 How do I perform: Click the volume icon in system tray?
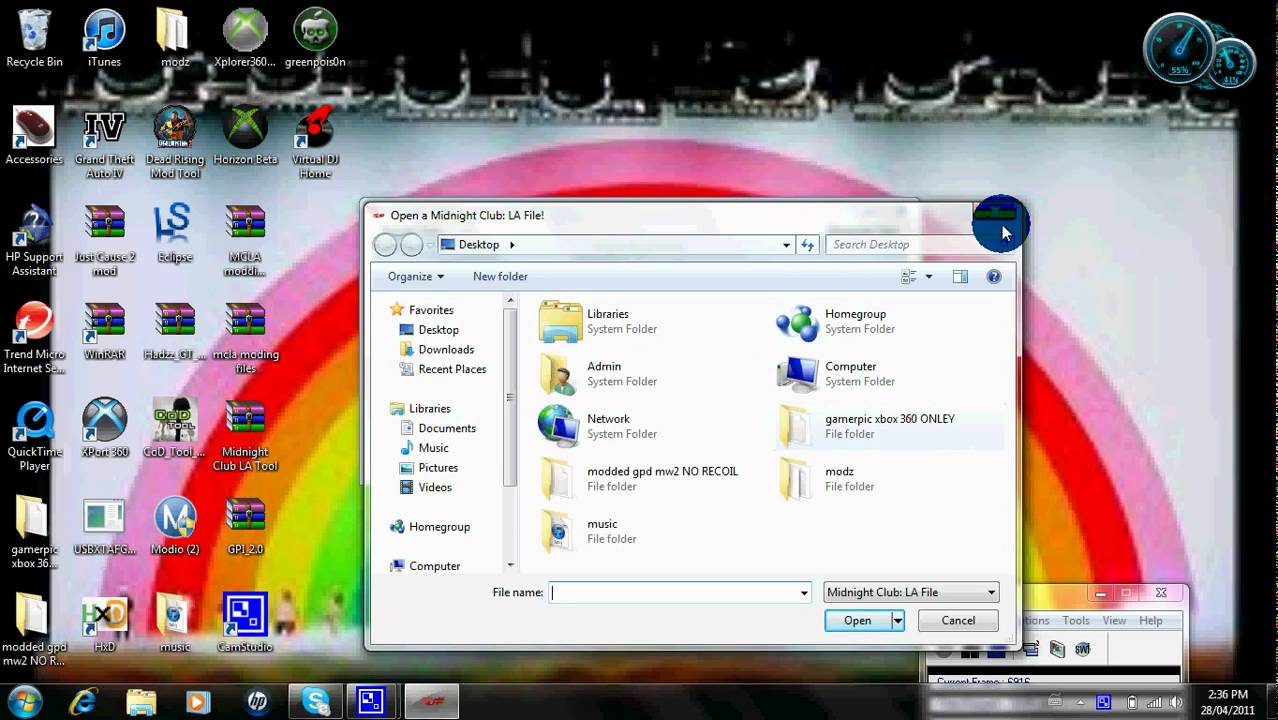point(1176,703)
